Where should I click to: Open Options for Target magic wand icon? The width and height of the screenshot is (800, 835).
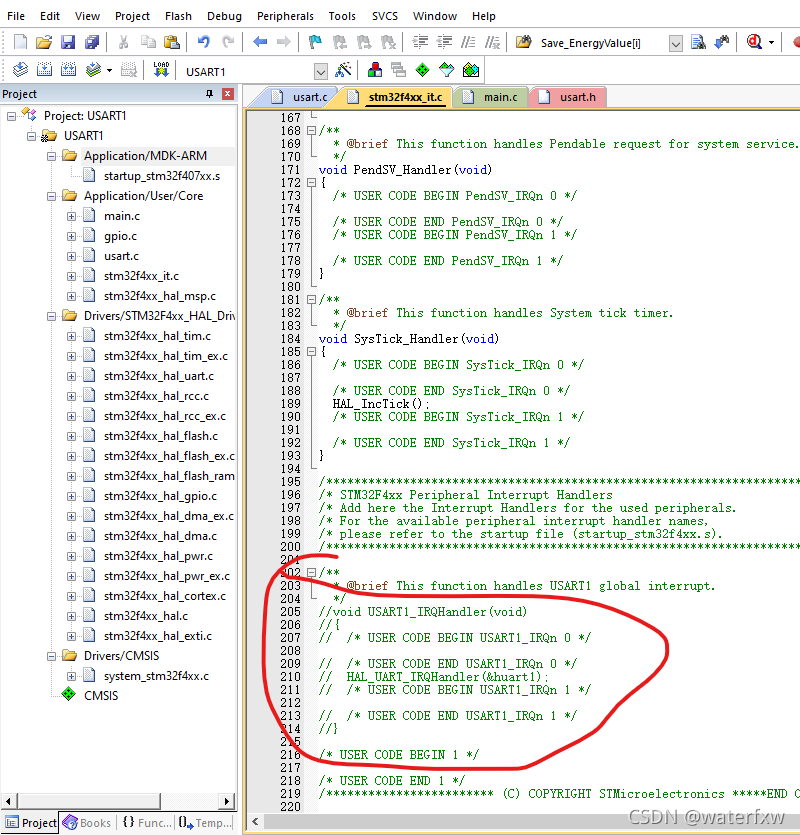click(x=344, y=70)
